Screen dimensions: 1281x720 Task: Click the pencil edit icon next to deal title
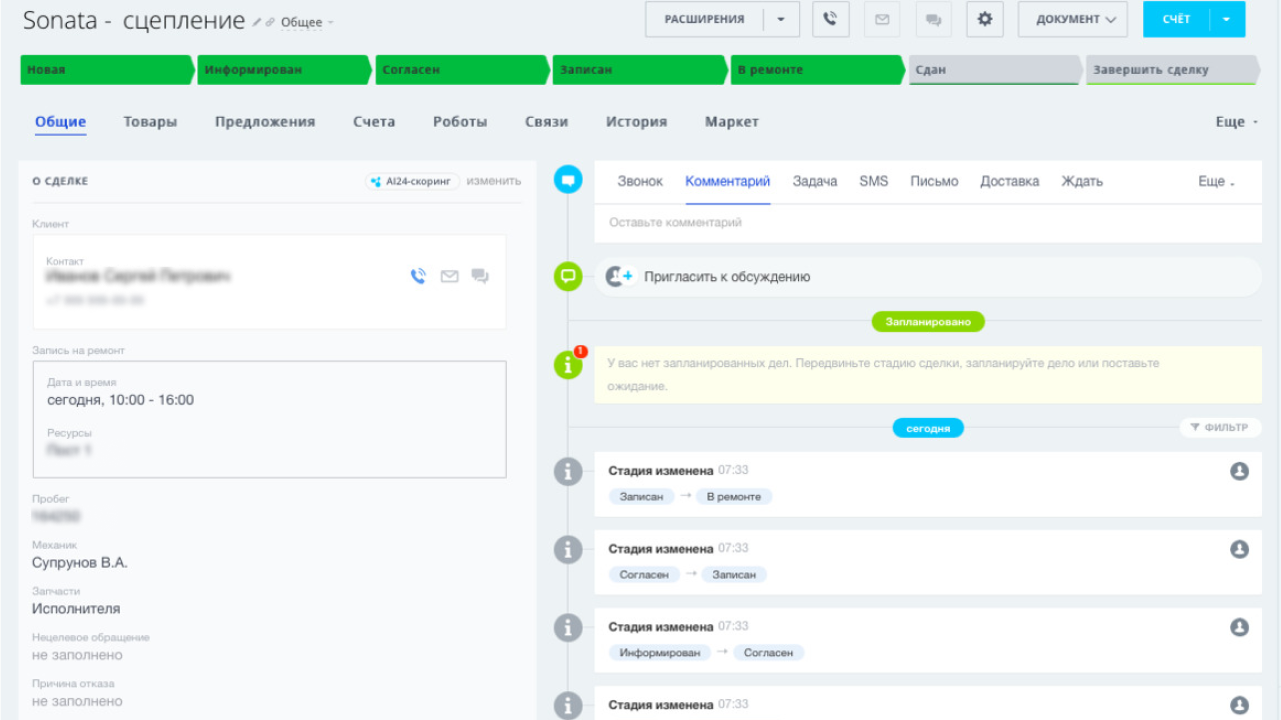pos(257,22)
